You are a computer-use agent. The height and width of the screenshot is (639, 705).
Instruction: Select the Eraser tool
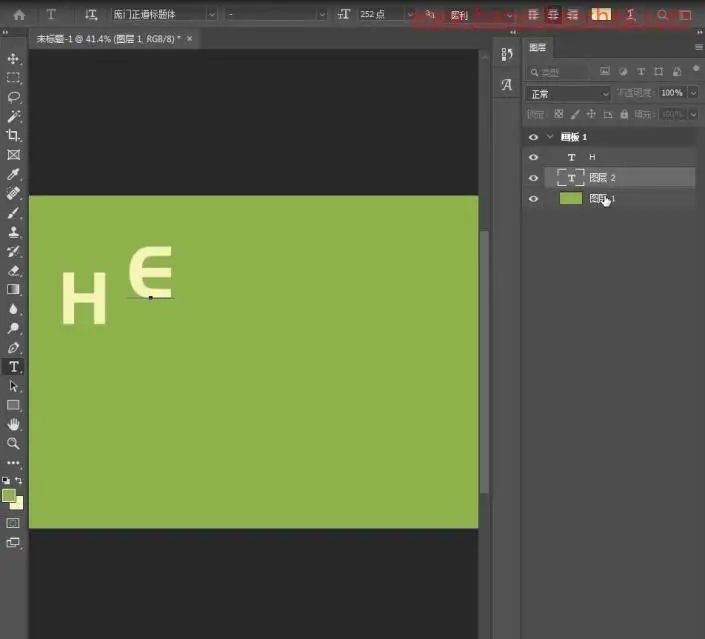click(x=13, y=270)
